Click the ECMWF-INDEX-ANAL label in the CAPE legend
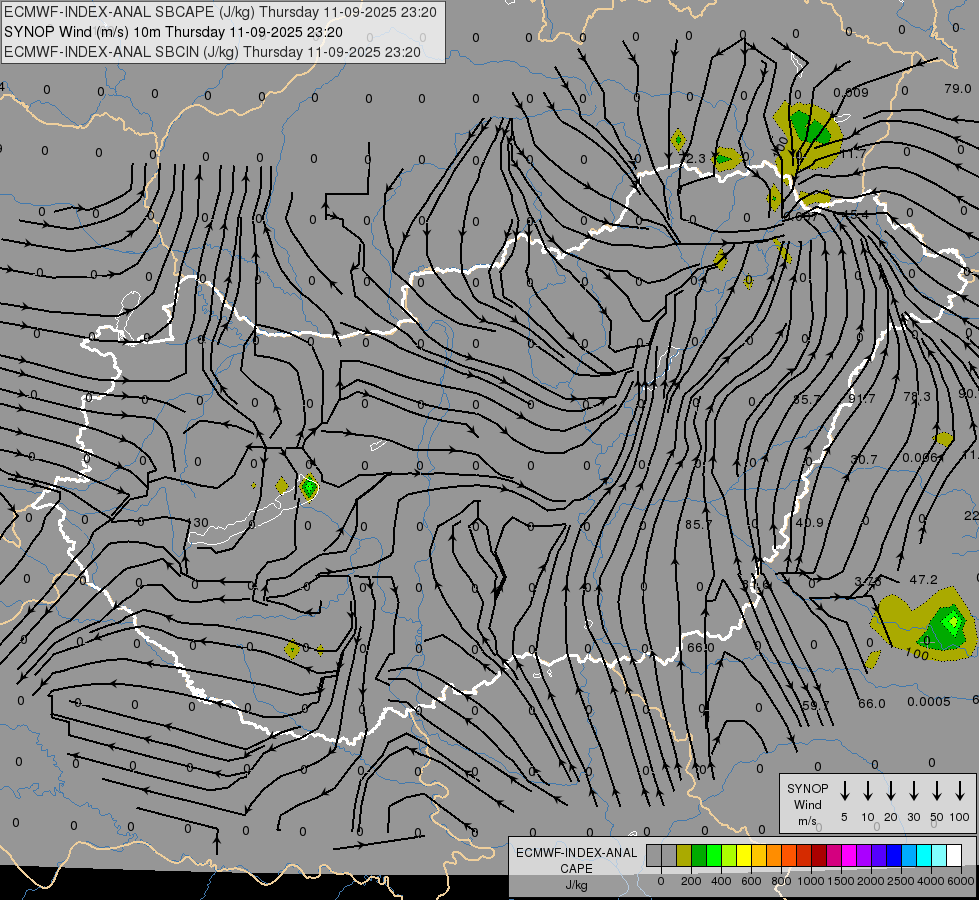Image resolution: width=979 pixels, height=900 pixels. [x=576, y=853]
